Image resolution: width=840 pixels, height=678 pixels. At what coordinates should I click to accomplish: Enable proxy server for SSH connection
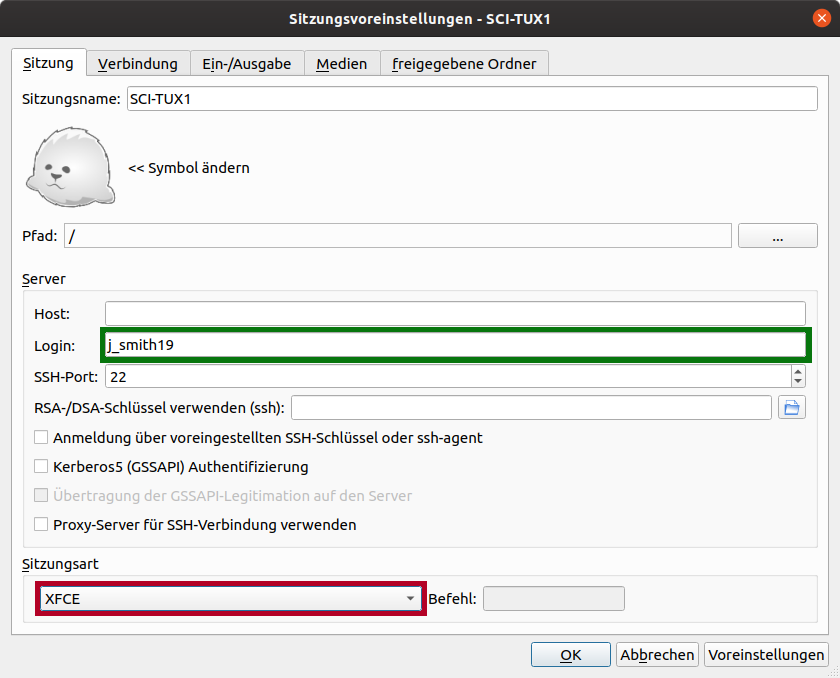(41, 524)
